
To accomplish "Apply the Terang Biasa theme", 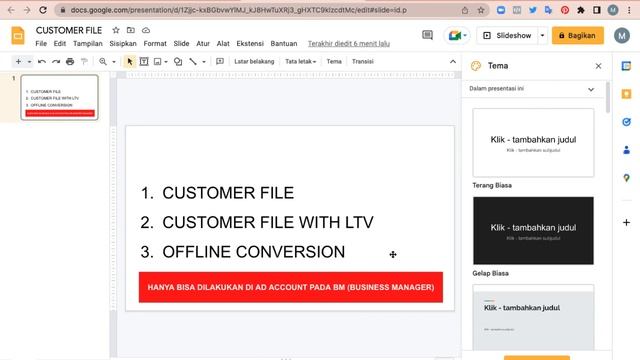I will click(533, 142).
